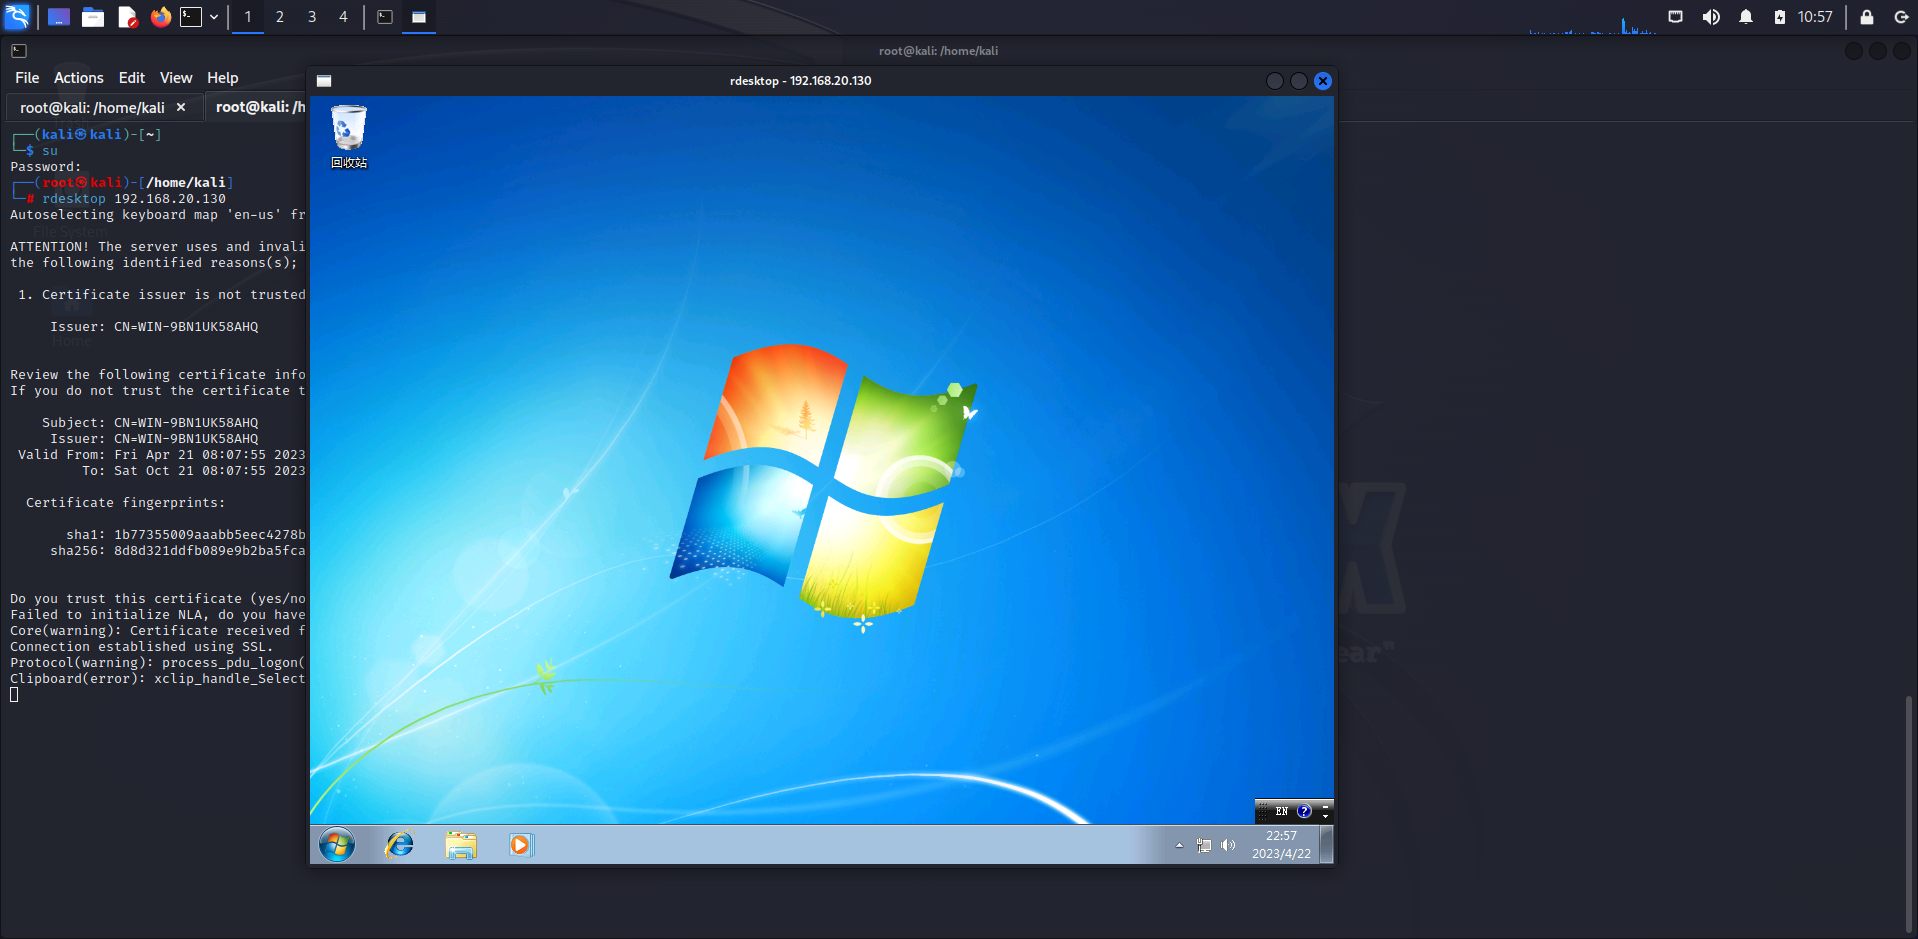Switch to workspace 4
Viewport: 1918px width, 939px height.
click(343, 17)
